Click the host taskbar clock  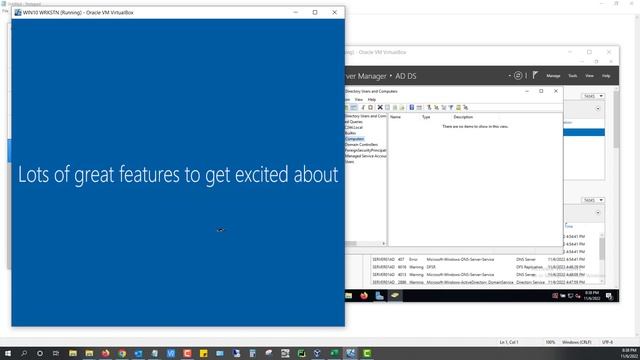629,353
